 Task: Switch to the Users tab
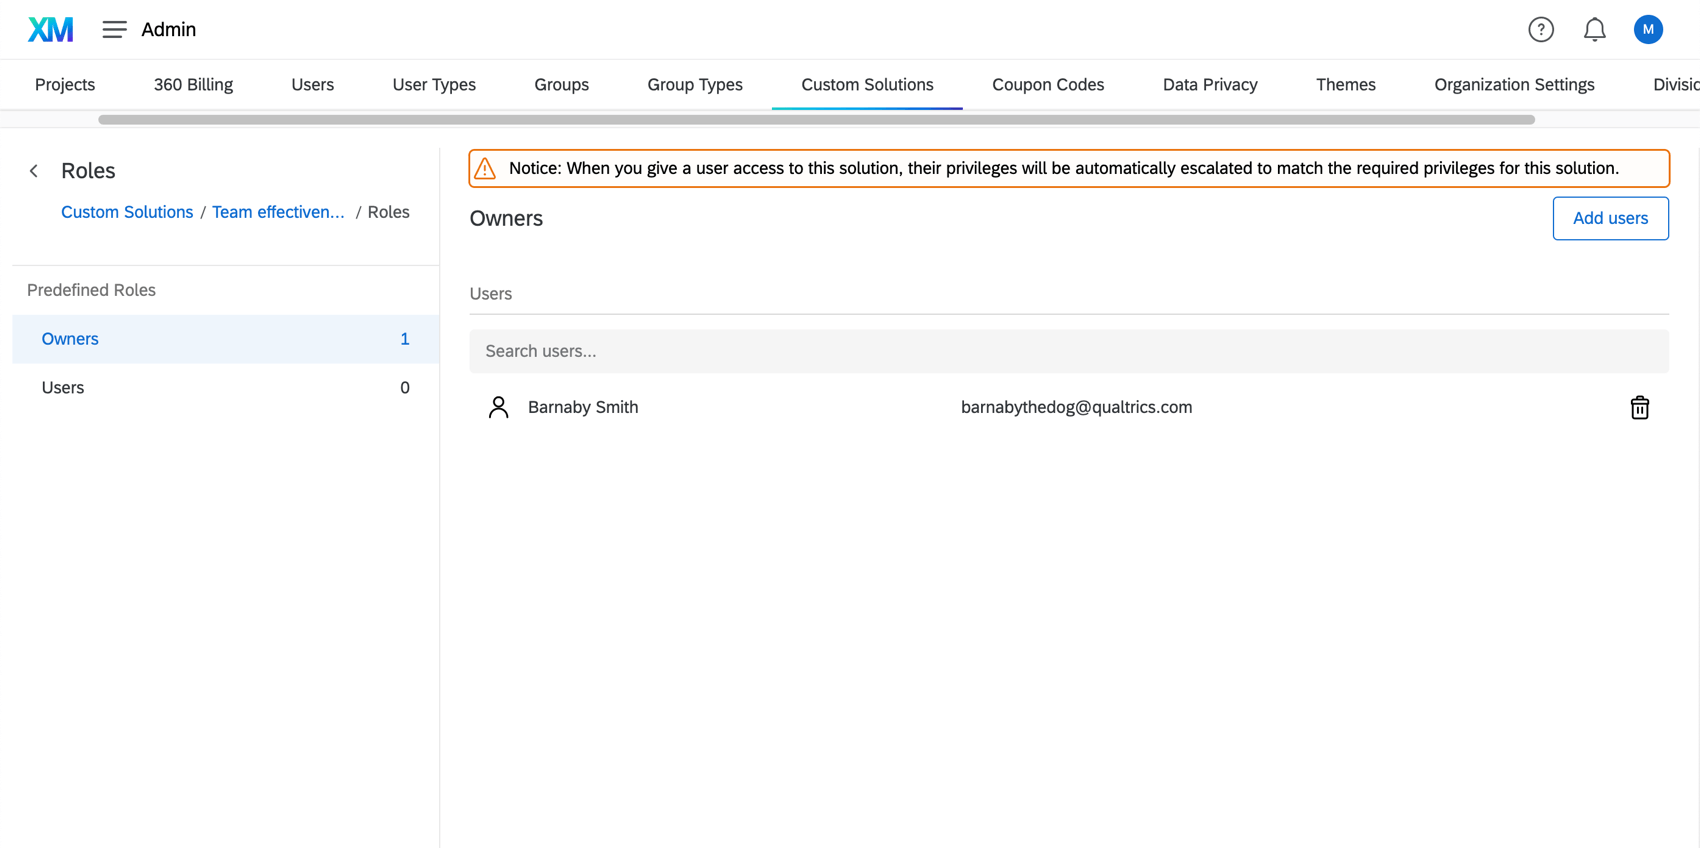coord(312,85)
